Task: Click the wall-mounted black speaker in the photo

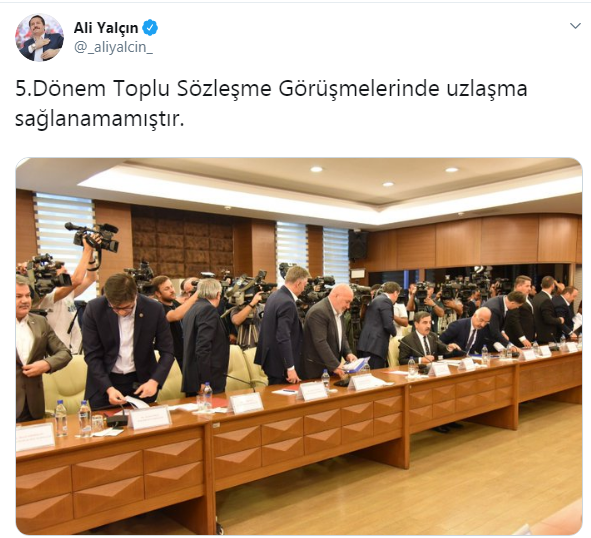Action: click(358, 245)
